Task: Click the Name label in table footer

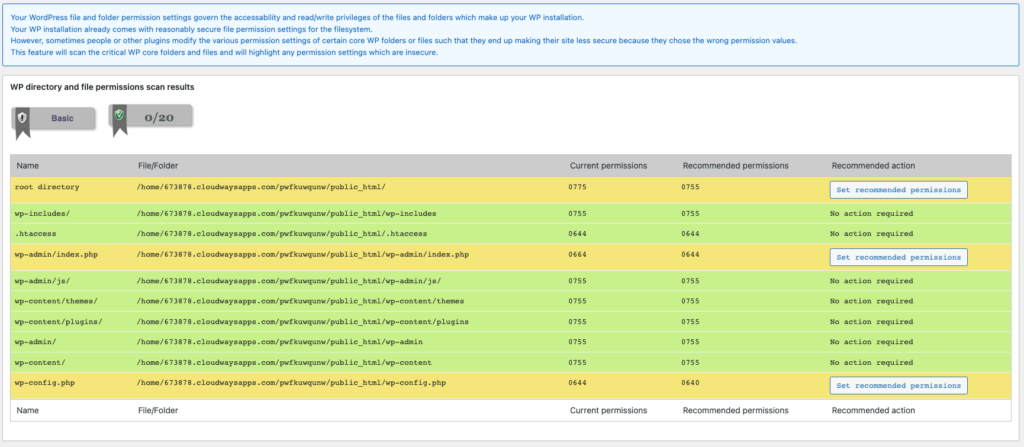Action: click(27, 410)
